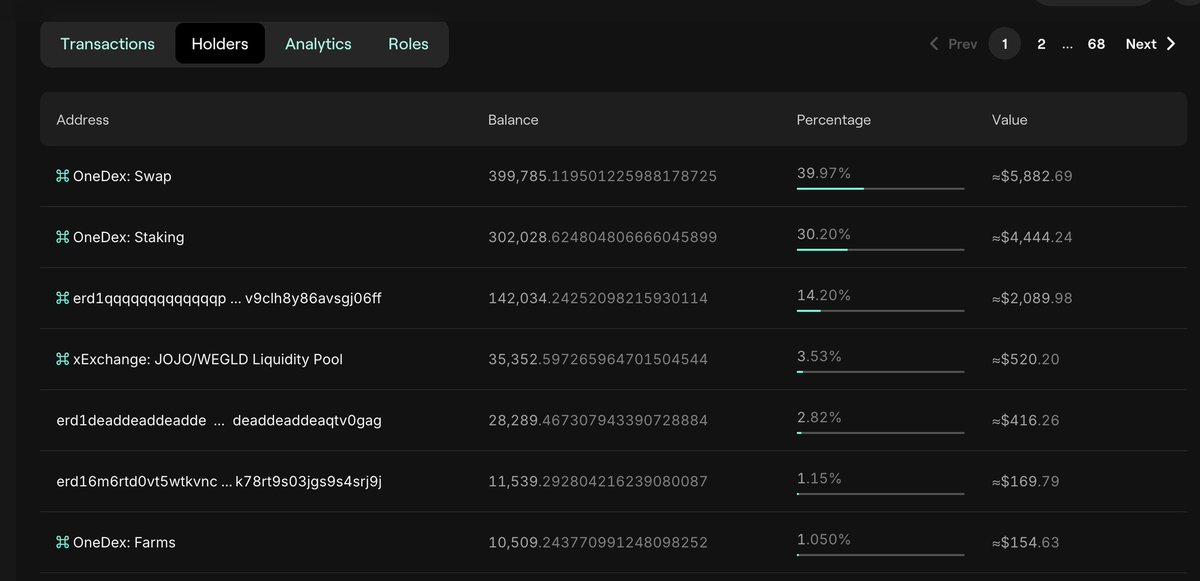This screenshot has width=1200, height=581.
Task: Click the 3.53% percentage value
Action: tap(819, 356)
